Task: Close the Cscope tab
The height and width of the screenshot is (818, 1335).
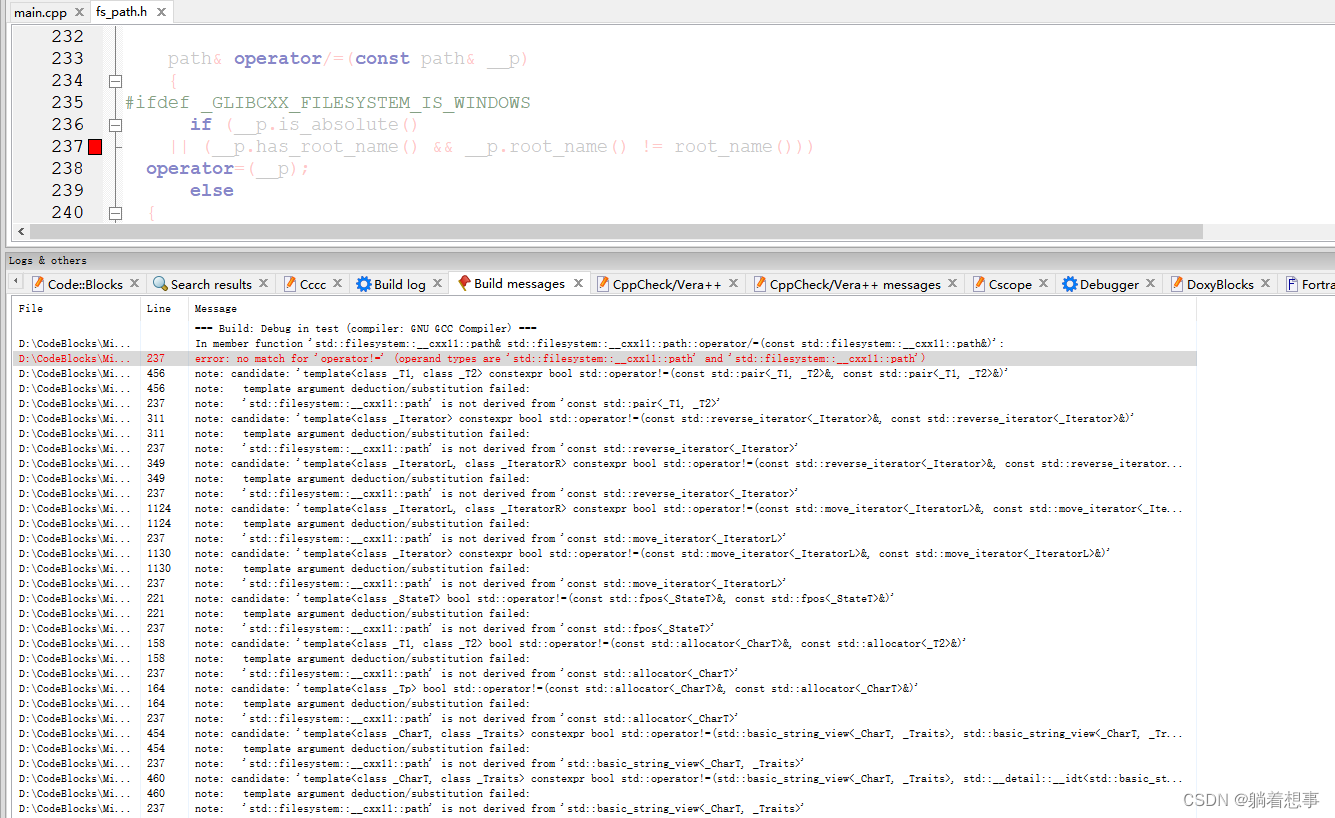Action: [x=1045, y=284]
